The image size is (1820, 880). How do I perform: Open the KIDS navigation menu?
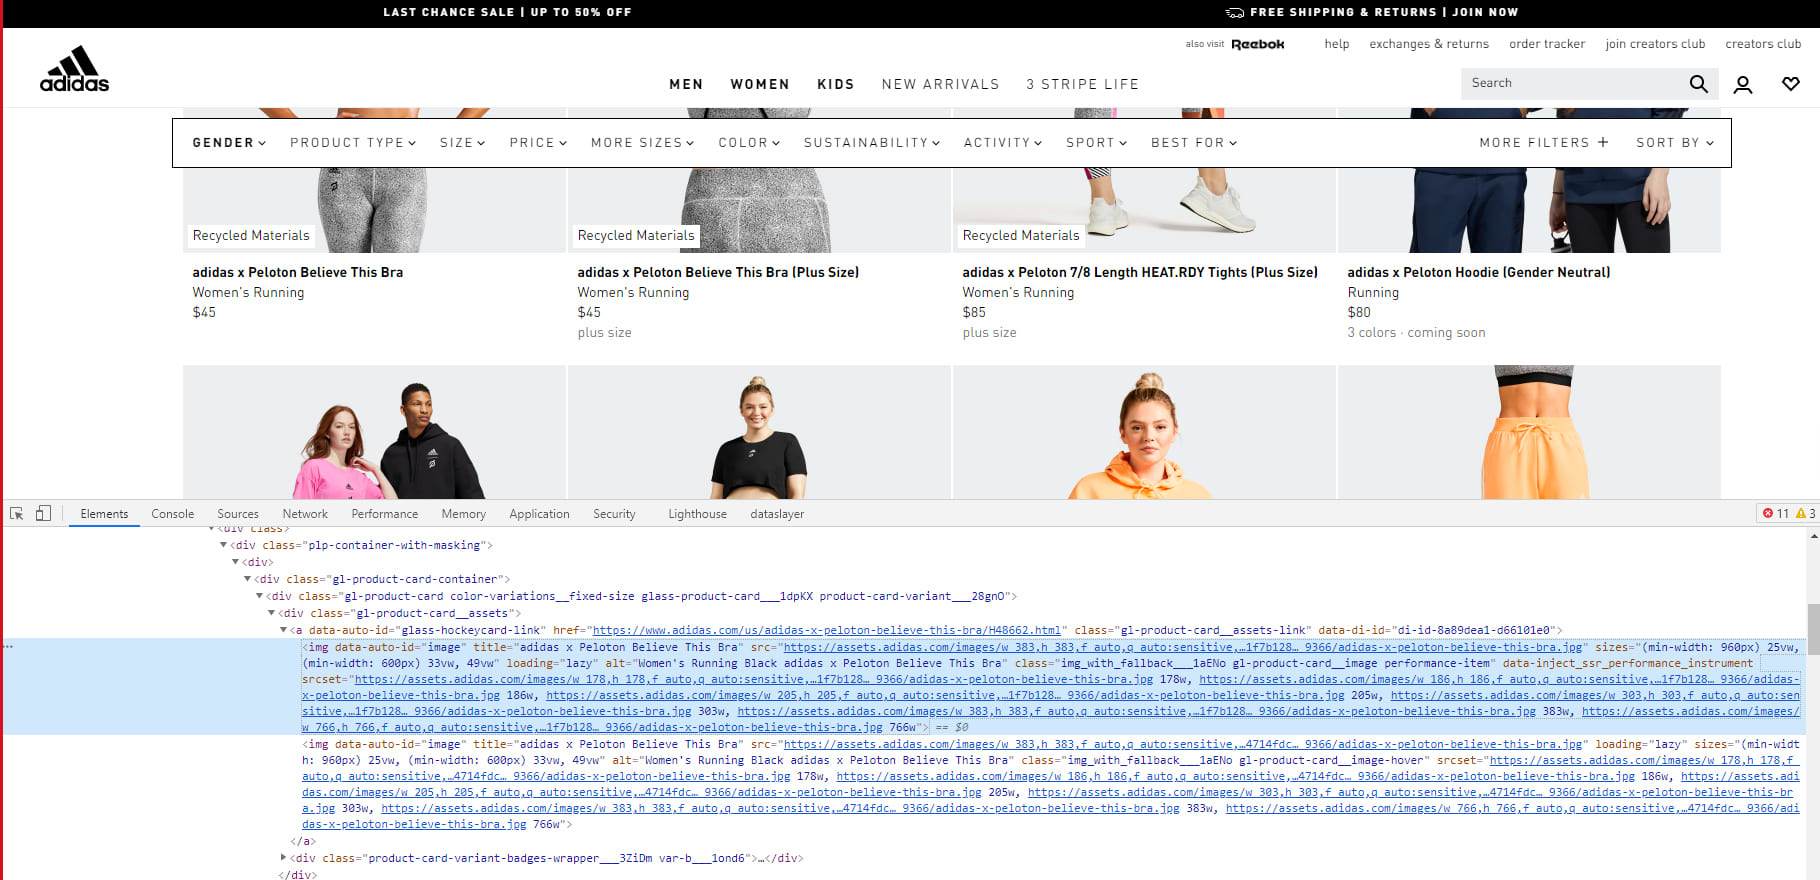(836, 84)
